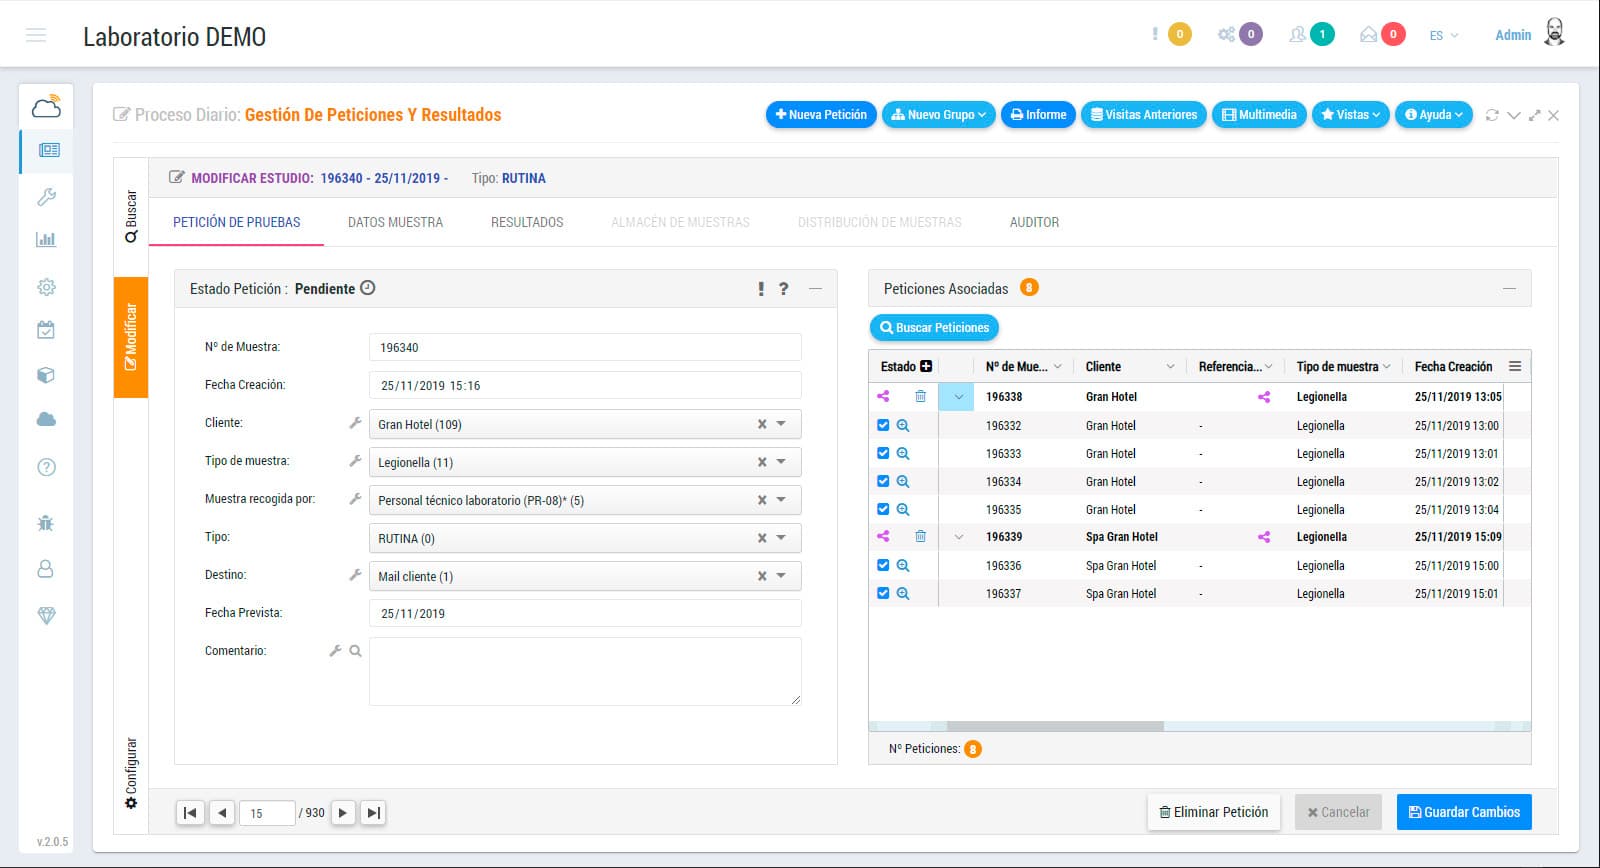The width and height of the screenshot is (1600, 868).
Task: Open the user profile sidebar icon
Action: pyautogui.click(x=46, y=569)
